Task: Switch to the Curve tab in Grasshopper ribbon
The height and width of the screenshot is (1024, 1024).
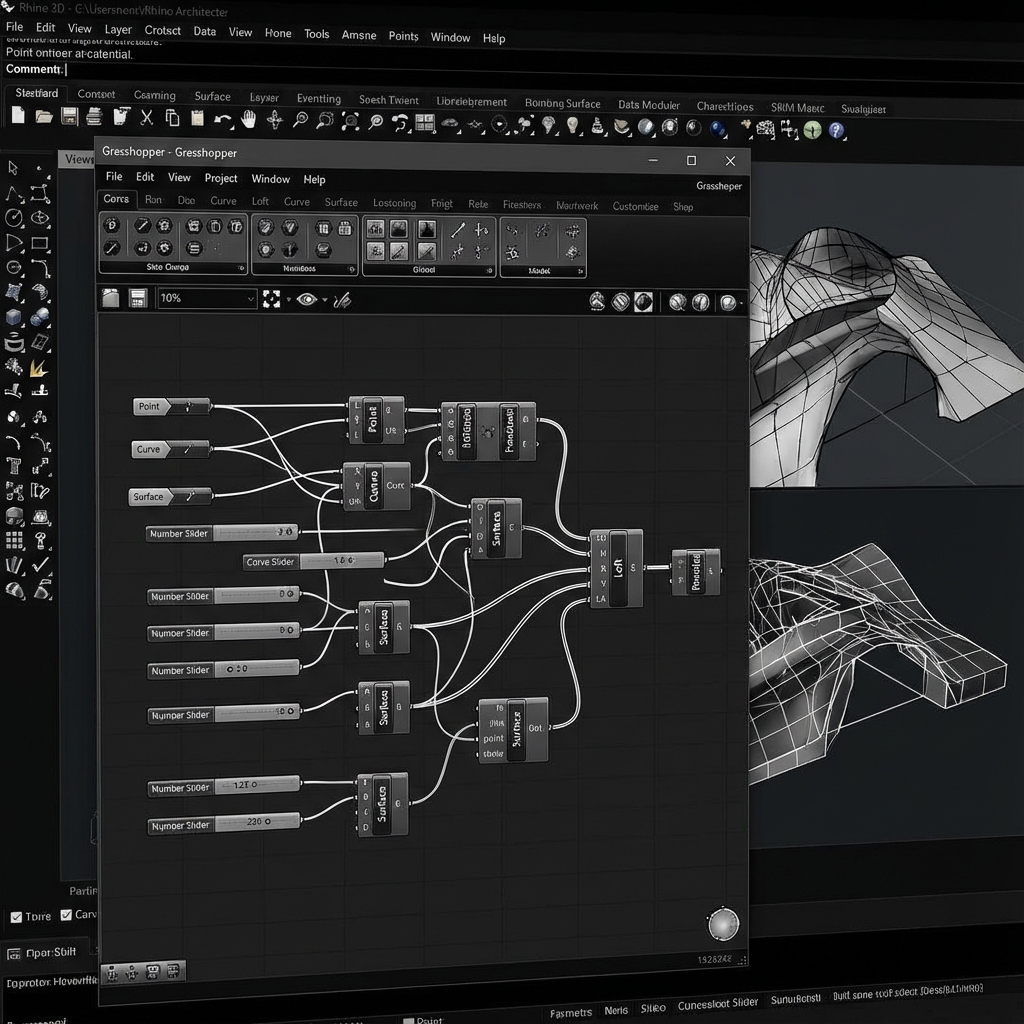Action: [x=224, y=201]
